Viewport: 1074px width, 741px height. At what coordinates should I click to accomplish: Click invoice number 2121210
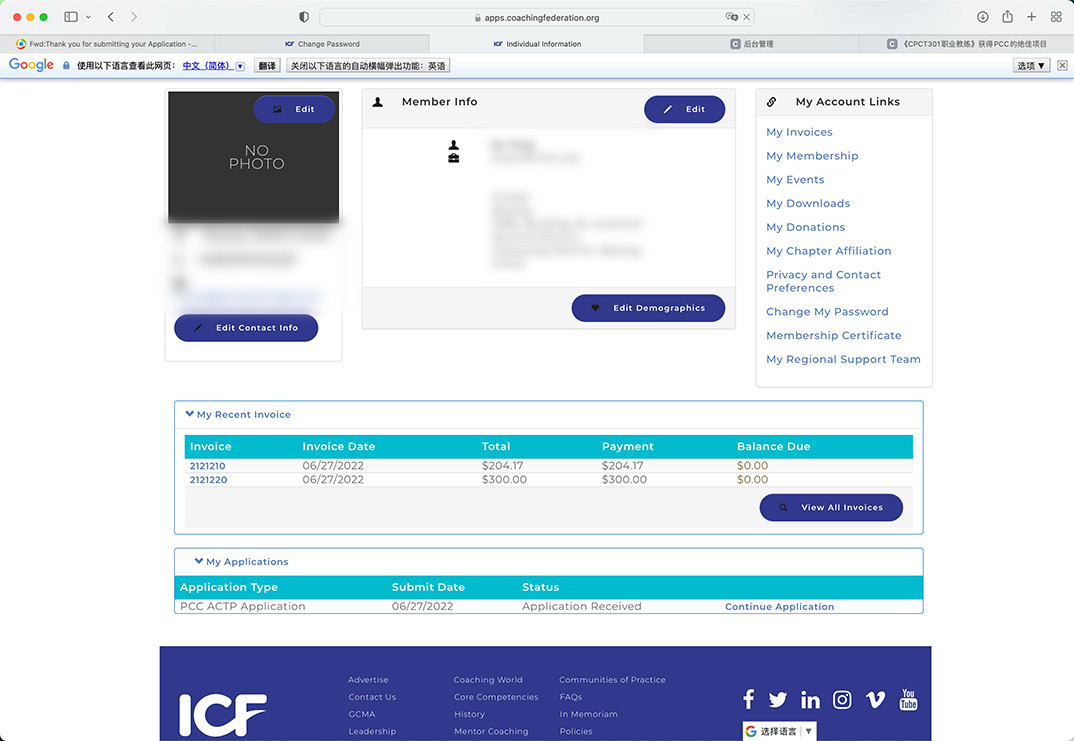tap(207, 466)
